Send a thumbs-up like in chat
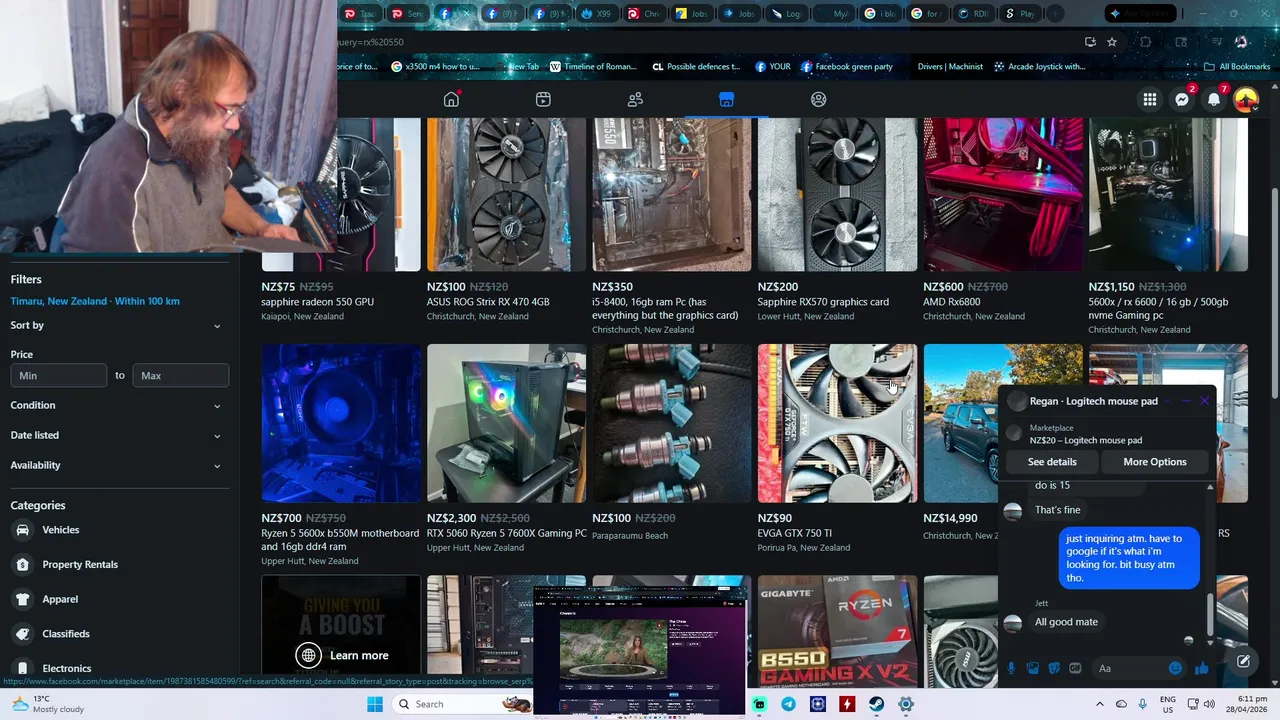This screenshot has width=1280, height=720. coord(1201,668)
